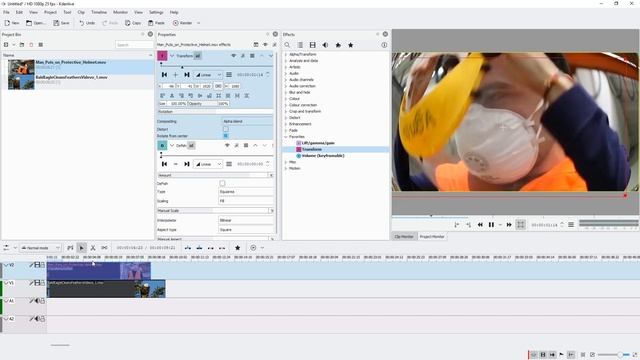Adjust the Rotation slider in Transform
This screenshot has width=640, height=360.
click(215, 111)
